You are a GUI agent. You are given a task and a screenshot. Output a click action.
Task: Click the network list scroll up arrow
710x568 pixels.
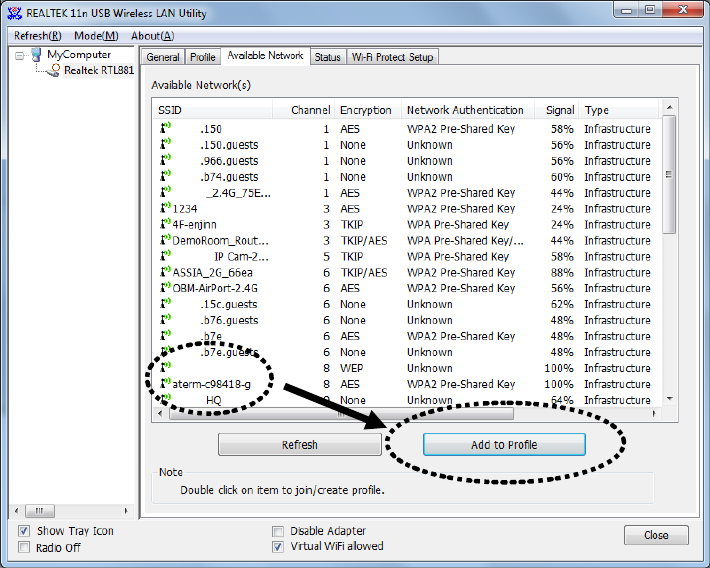(669, 108)
